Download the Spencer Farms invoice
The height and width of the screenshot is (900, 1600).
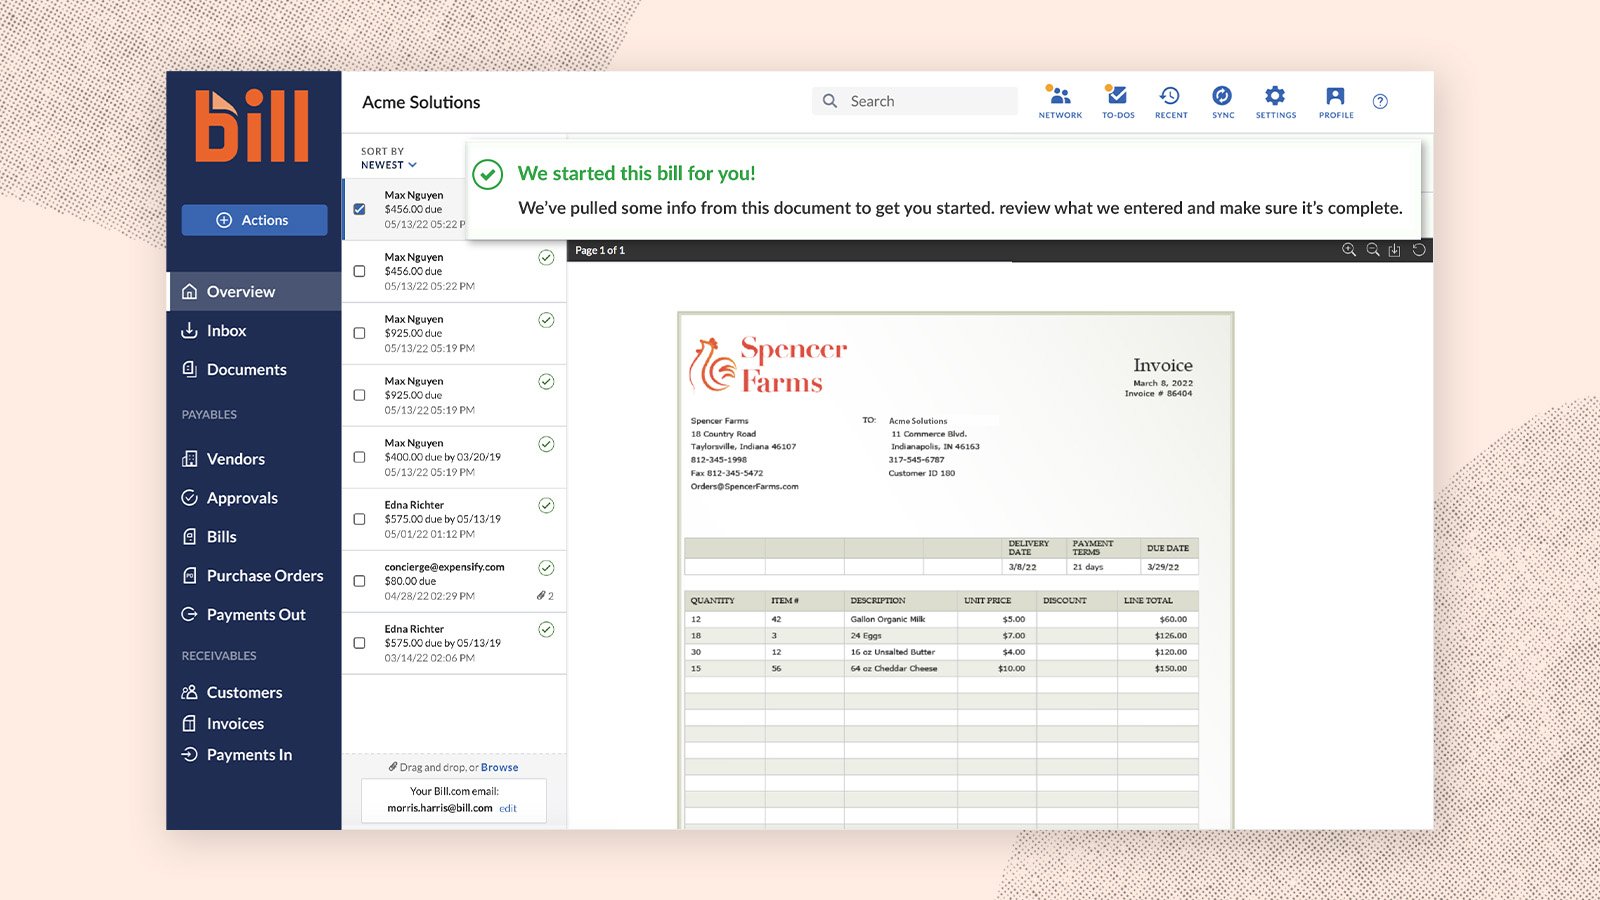[x=1394, y=250]
